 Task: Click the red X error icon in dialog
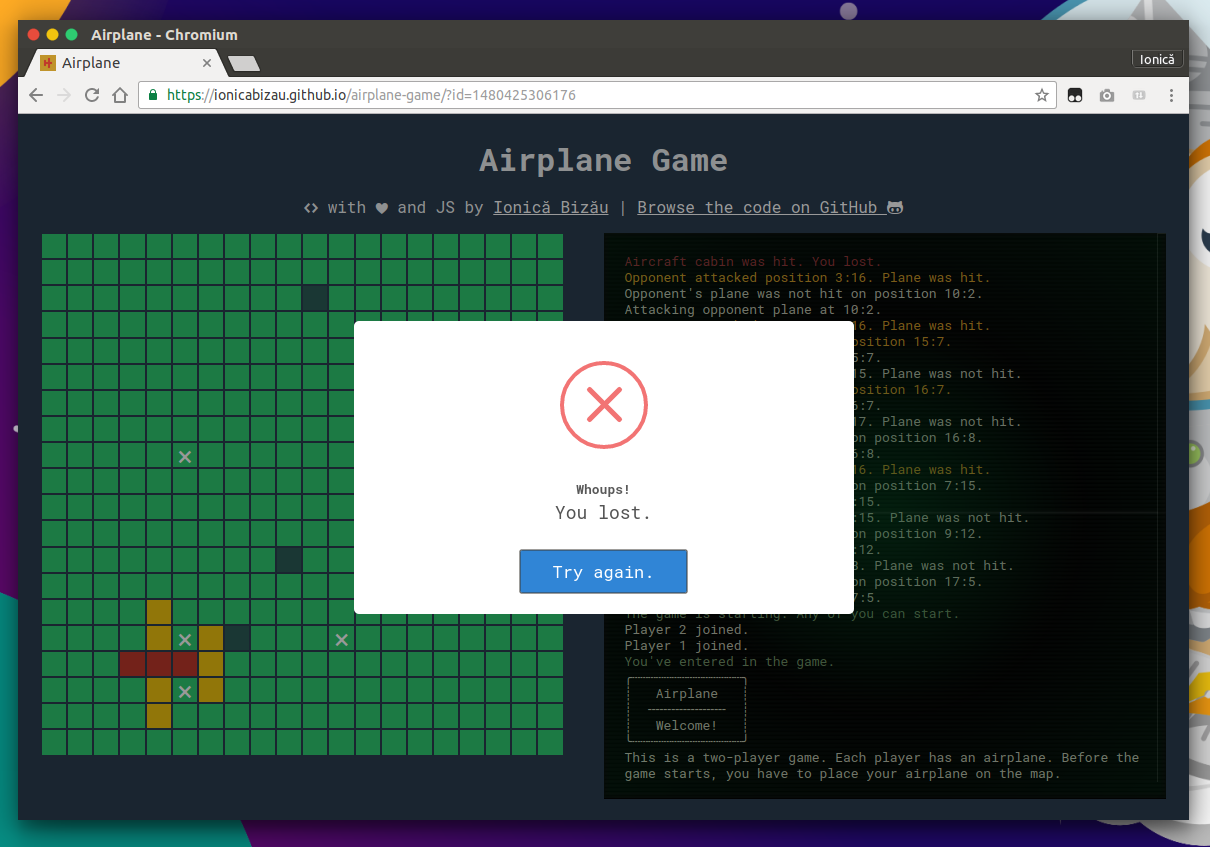(x=604, y=404)
